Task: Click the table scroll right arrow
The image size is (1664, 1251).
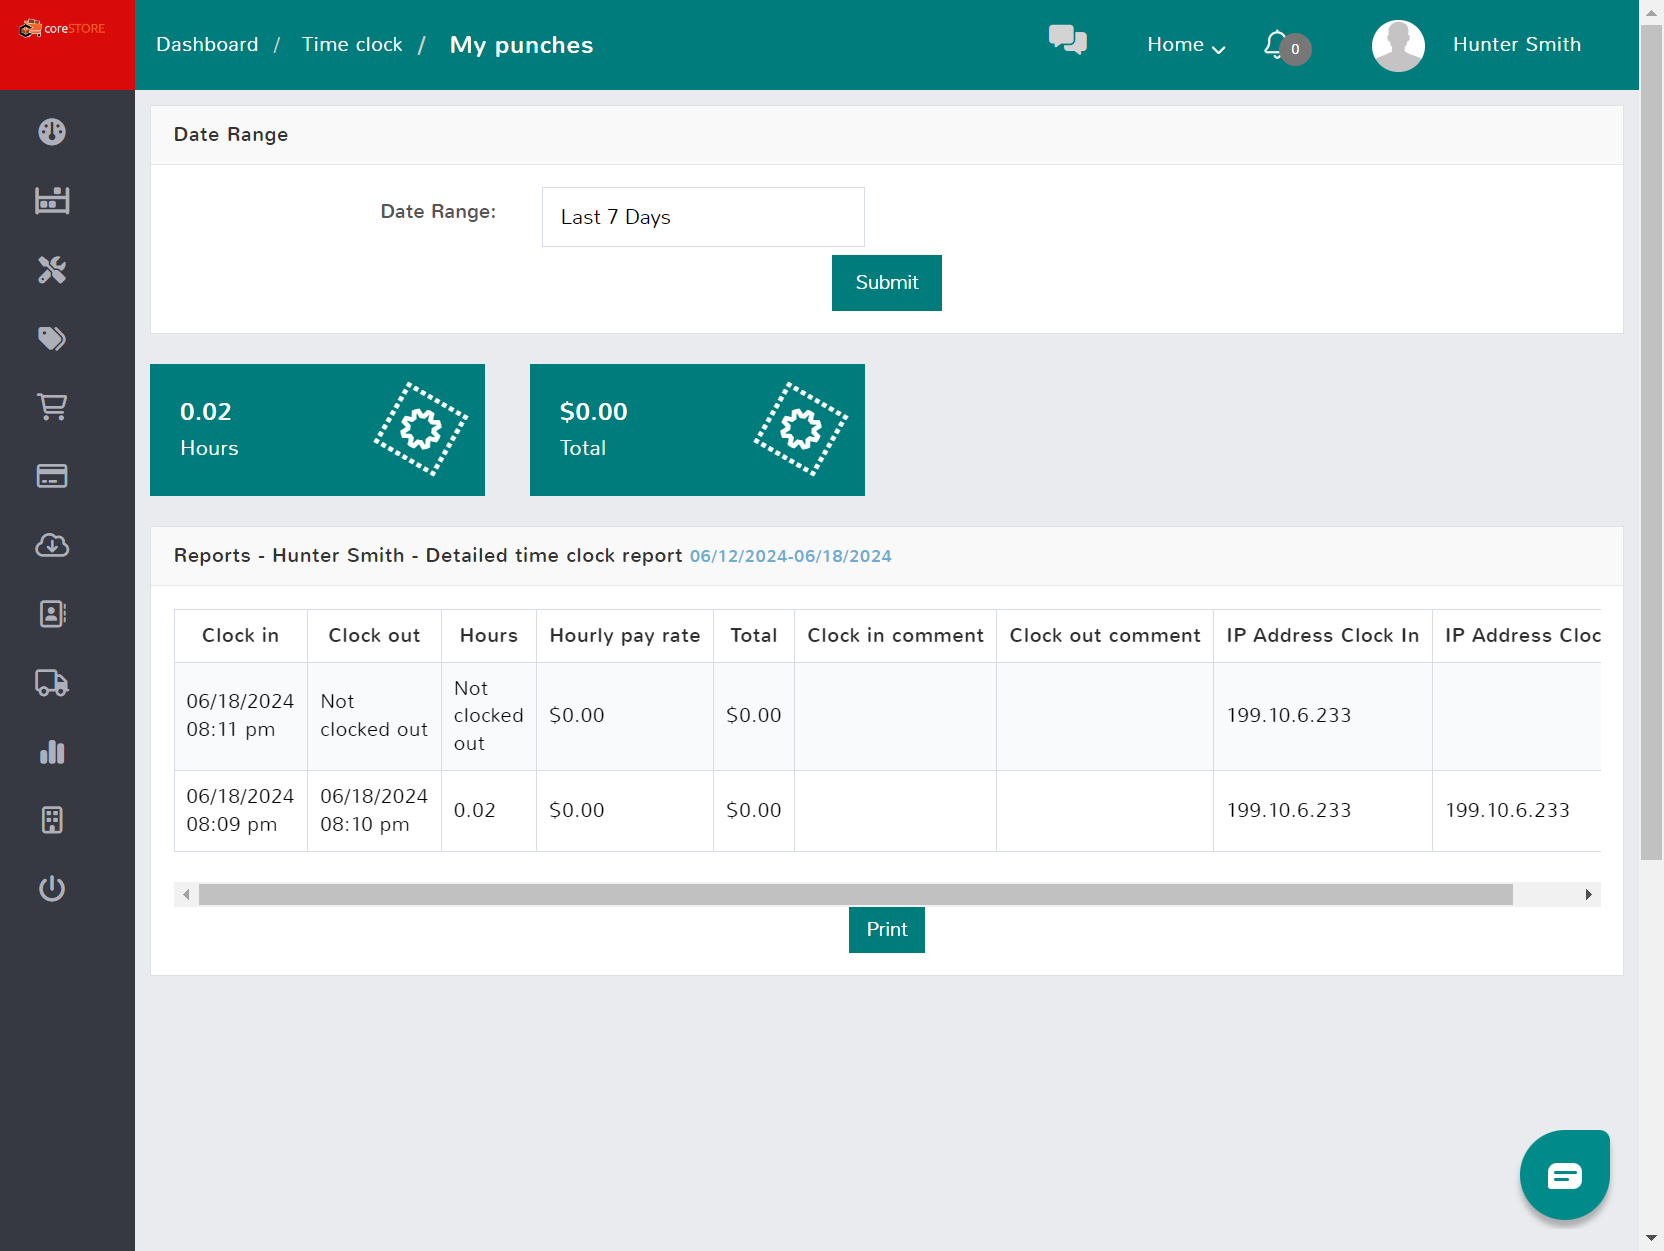Action: point(1588,894)
